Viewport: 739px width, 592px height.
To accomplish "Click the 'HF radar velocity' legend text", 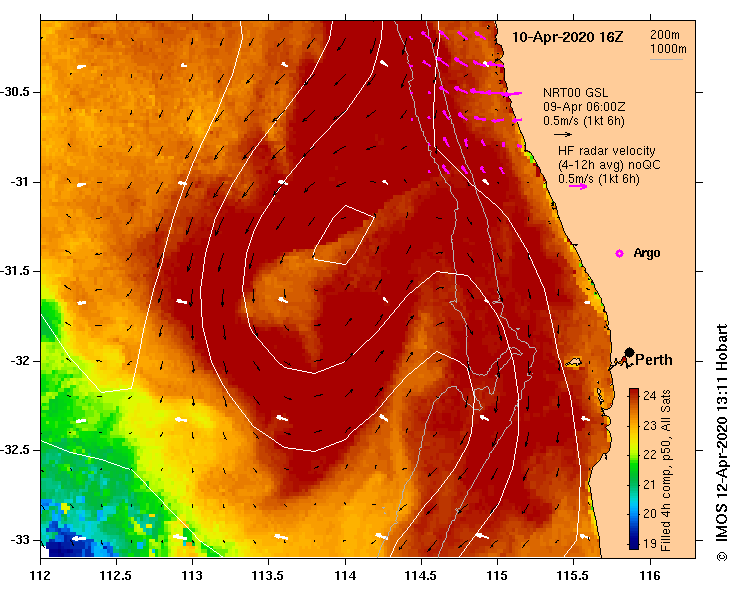I will tap(607, 151).
